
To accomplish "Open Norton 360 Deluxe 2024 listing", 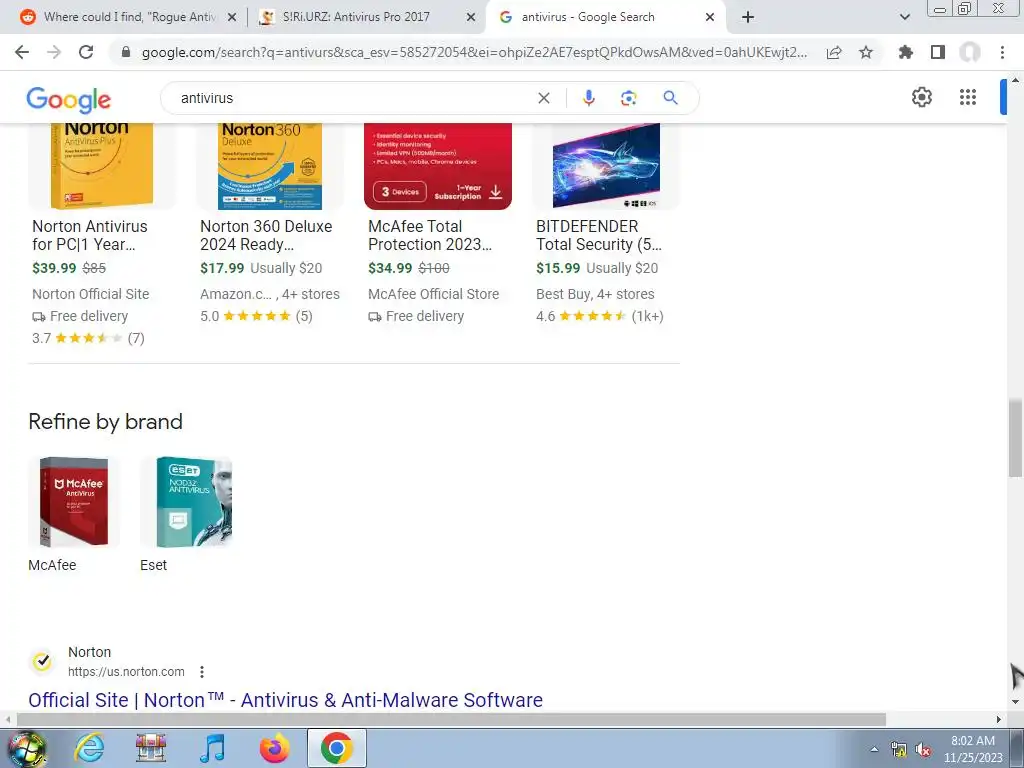I will click(x=266, y=235).
